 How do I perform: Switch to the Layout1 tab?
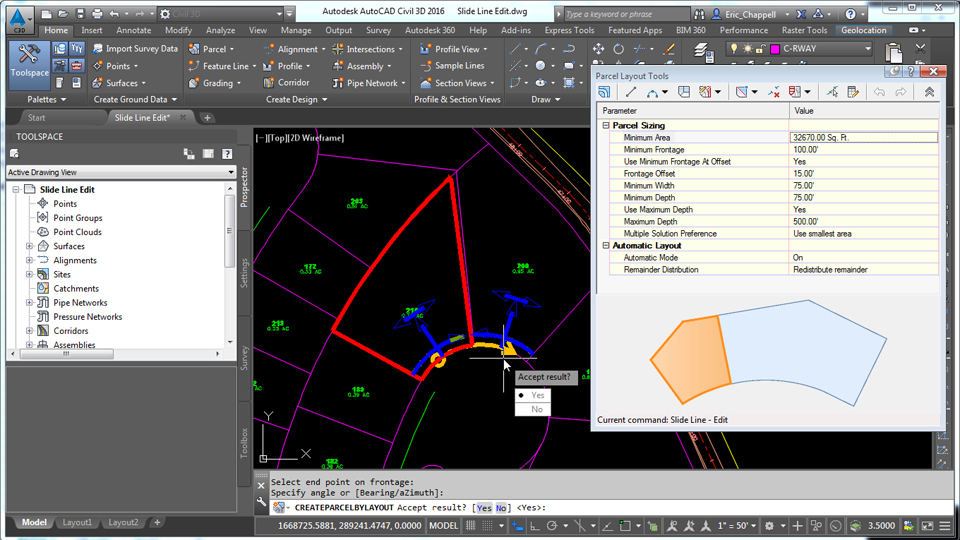[77, 522]
